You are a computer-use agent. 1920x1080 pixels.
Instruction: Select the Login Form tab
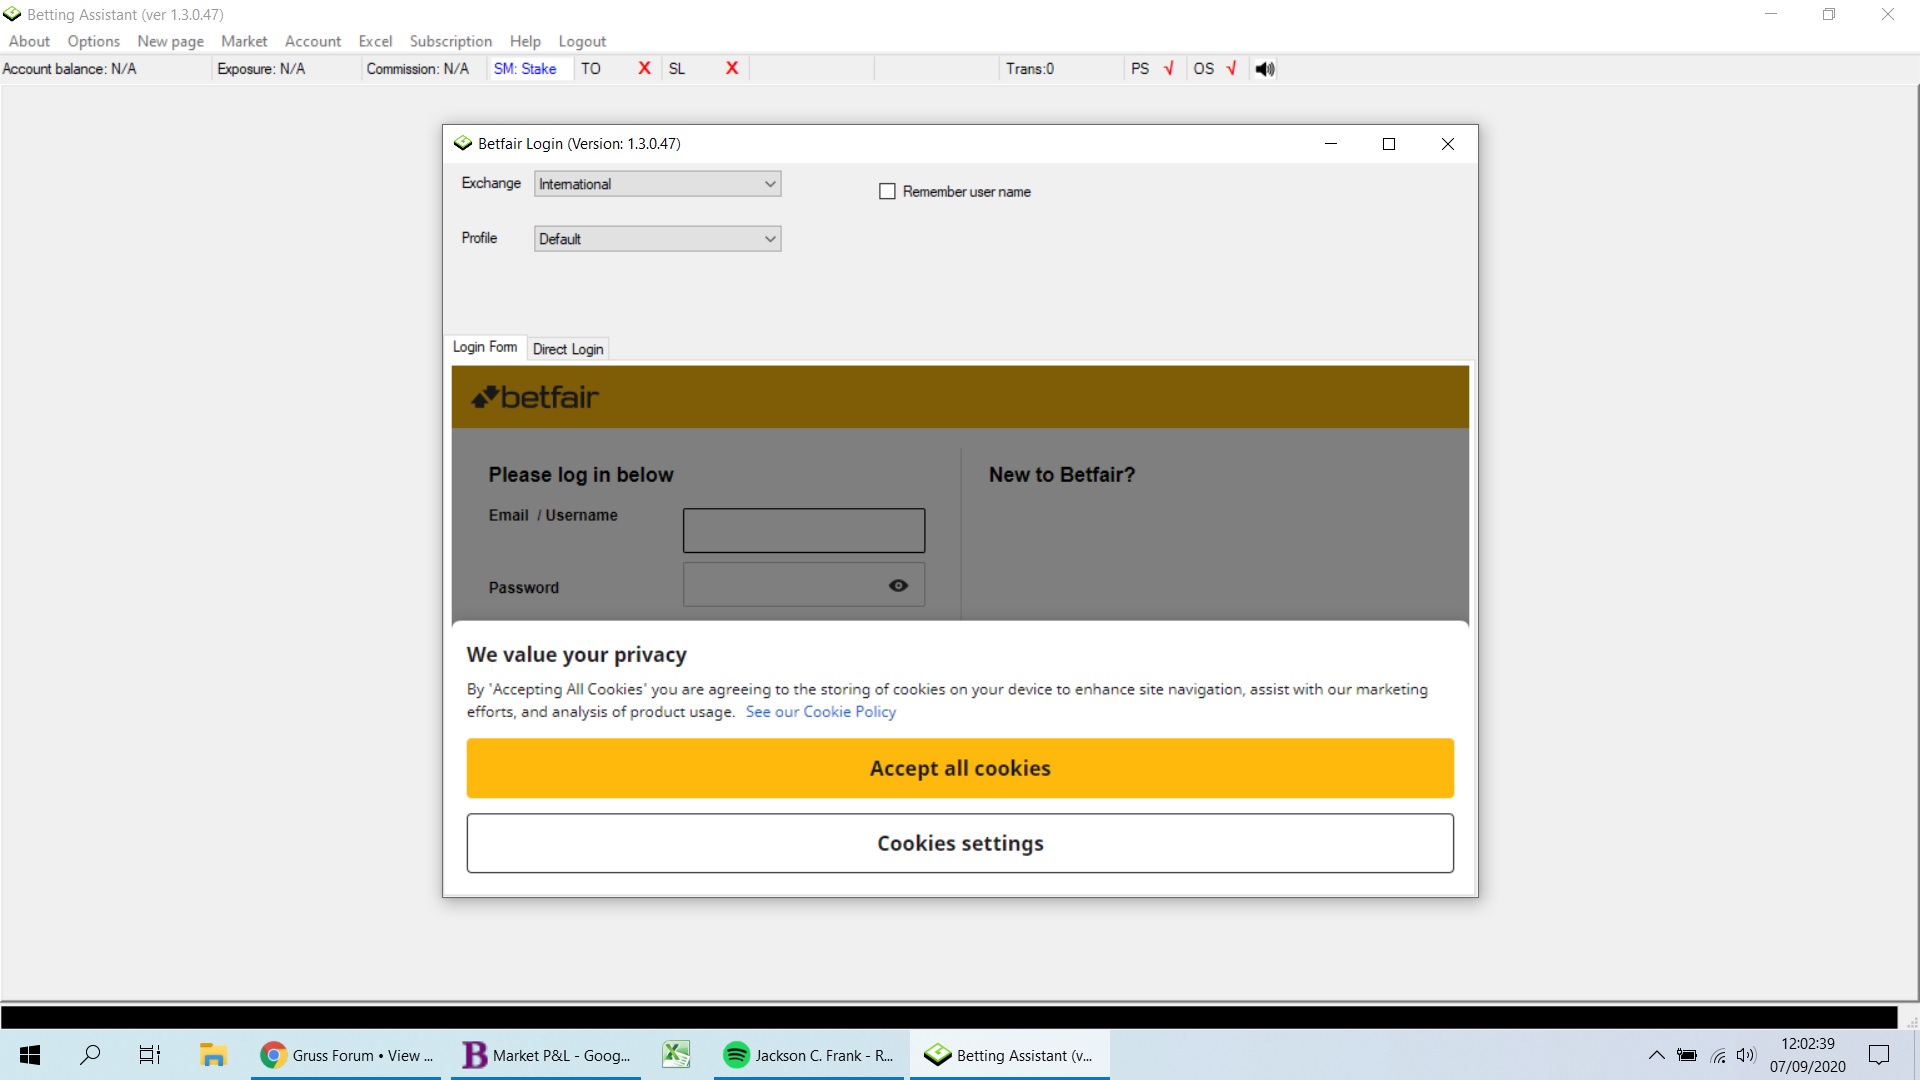[485, 347]
